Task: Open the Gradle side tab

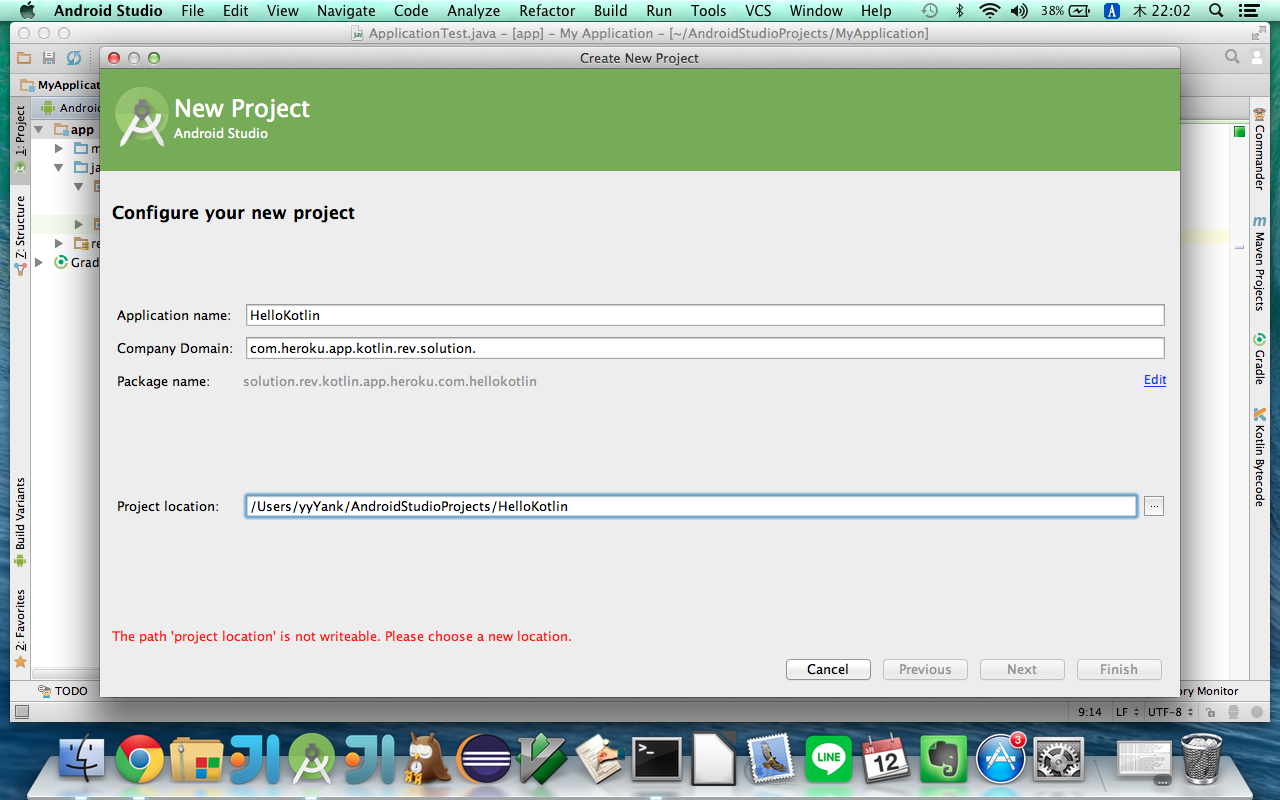Action: click(x=1259, y=359)
